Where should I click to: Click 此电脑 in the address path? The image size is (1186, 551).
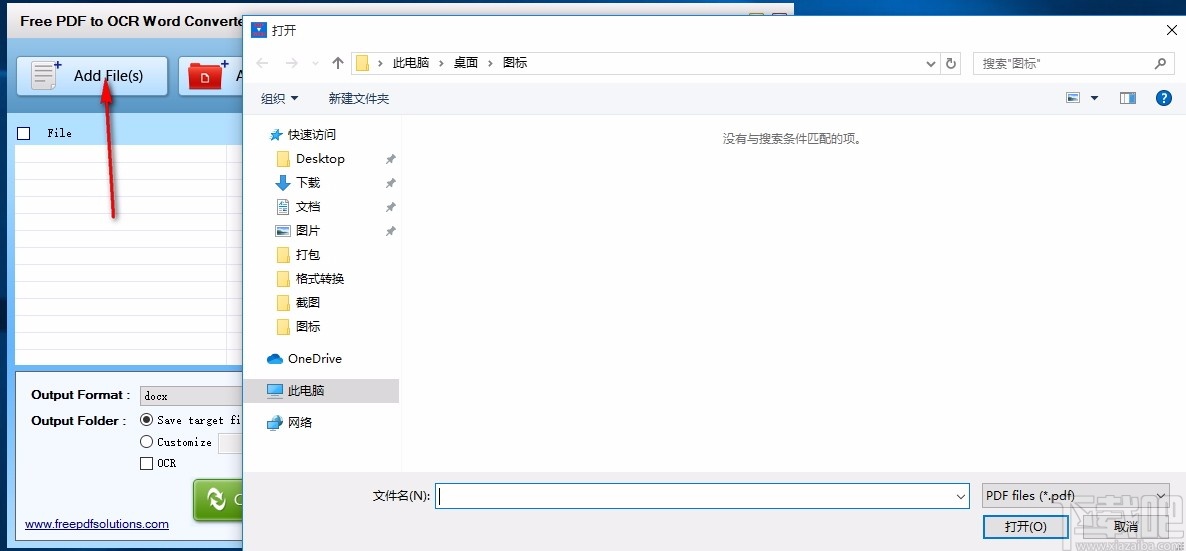tap(411, 63)
